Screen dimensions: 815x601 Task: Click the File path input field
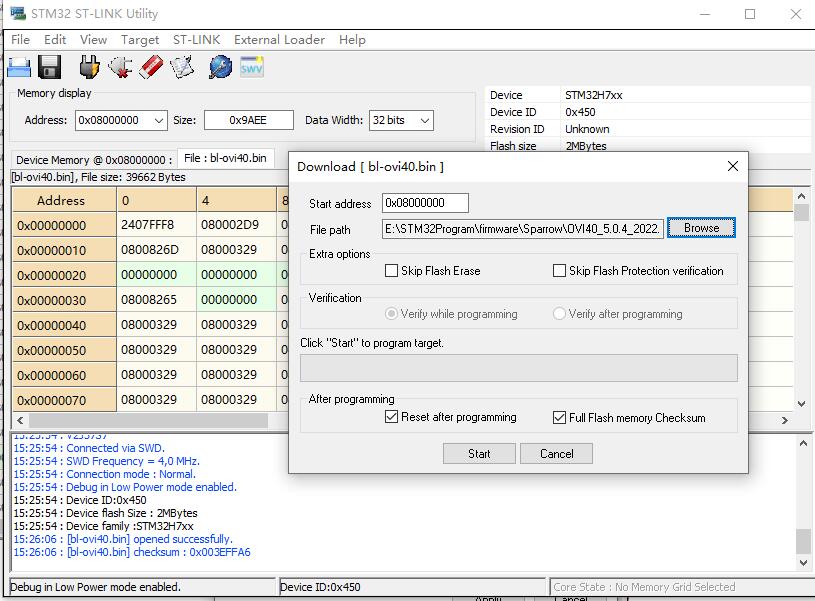coord(523,228)
